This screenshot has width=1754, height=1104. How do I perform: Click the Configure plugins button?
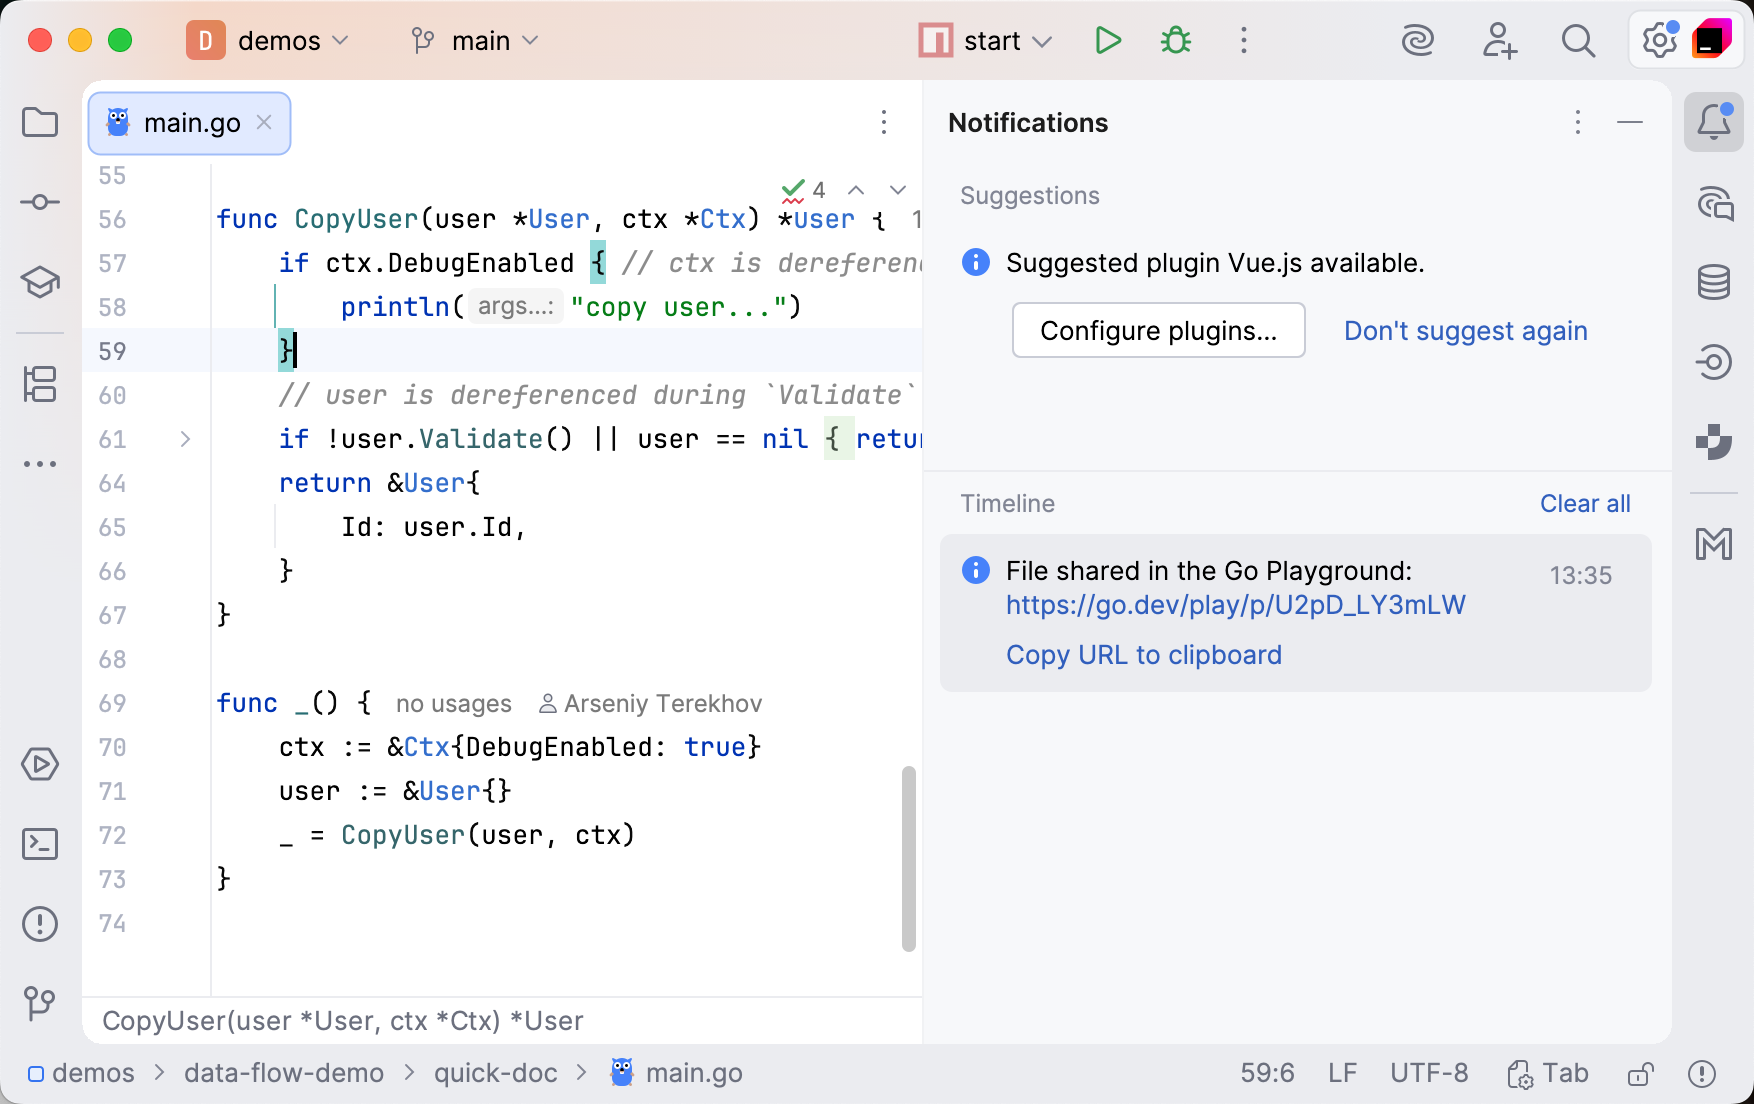click(1158, 330)
